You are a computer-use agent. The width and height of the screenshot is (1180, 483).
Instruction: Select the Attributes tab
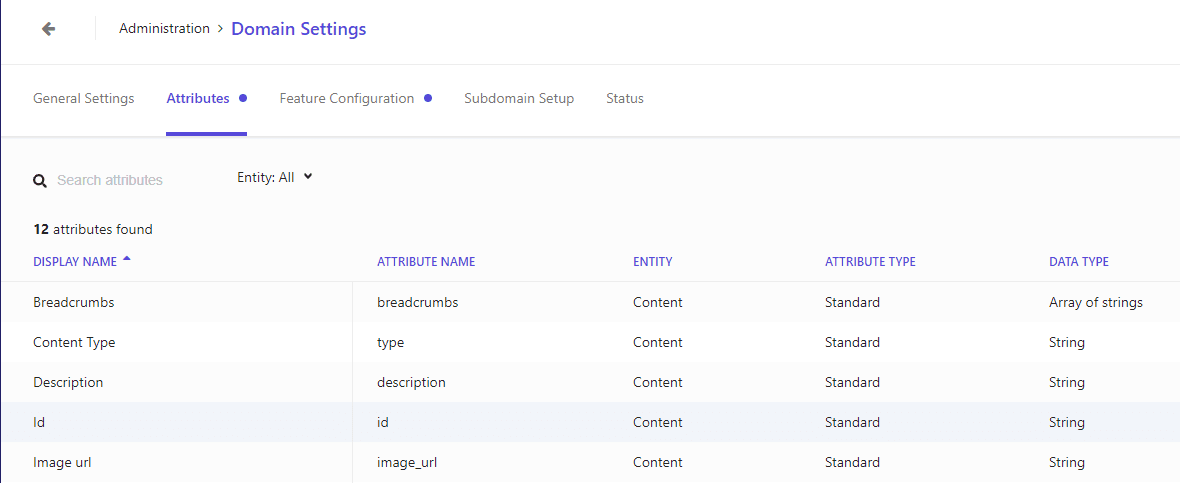pyautogui.click(x=198, y=99)
